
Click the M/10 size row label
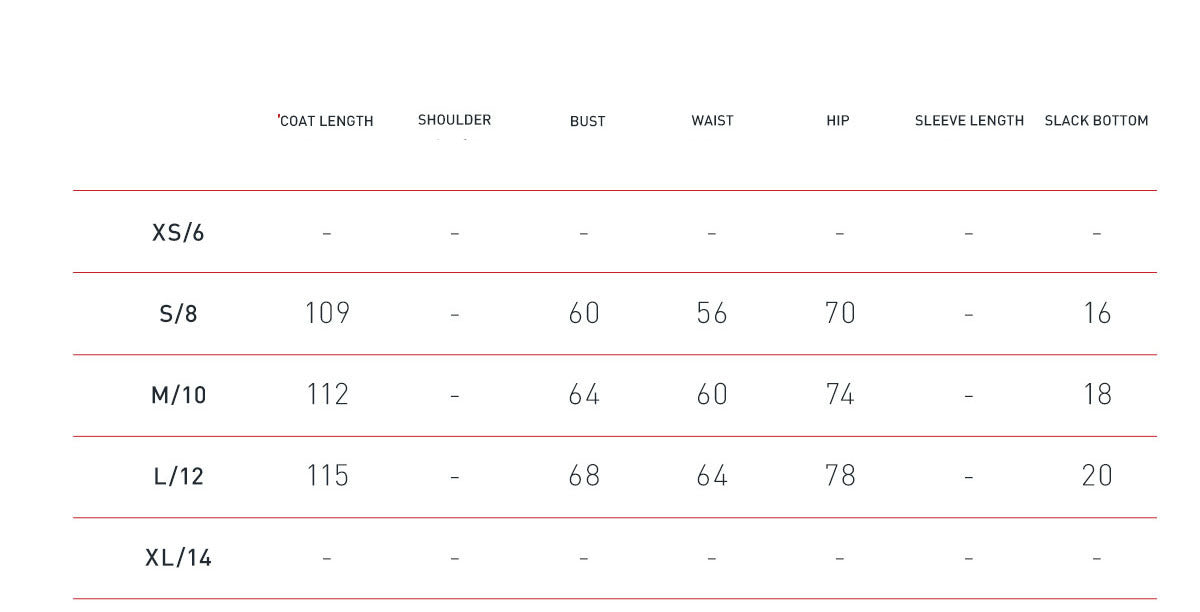pos(178,395)
